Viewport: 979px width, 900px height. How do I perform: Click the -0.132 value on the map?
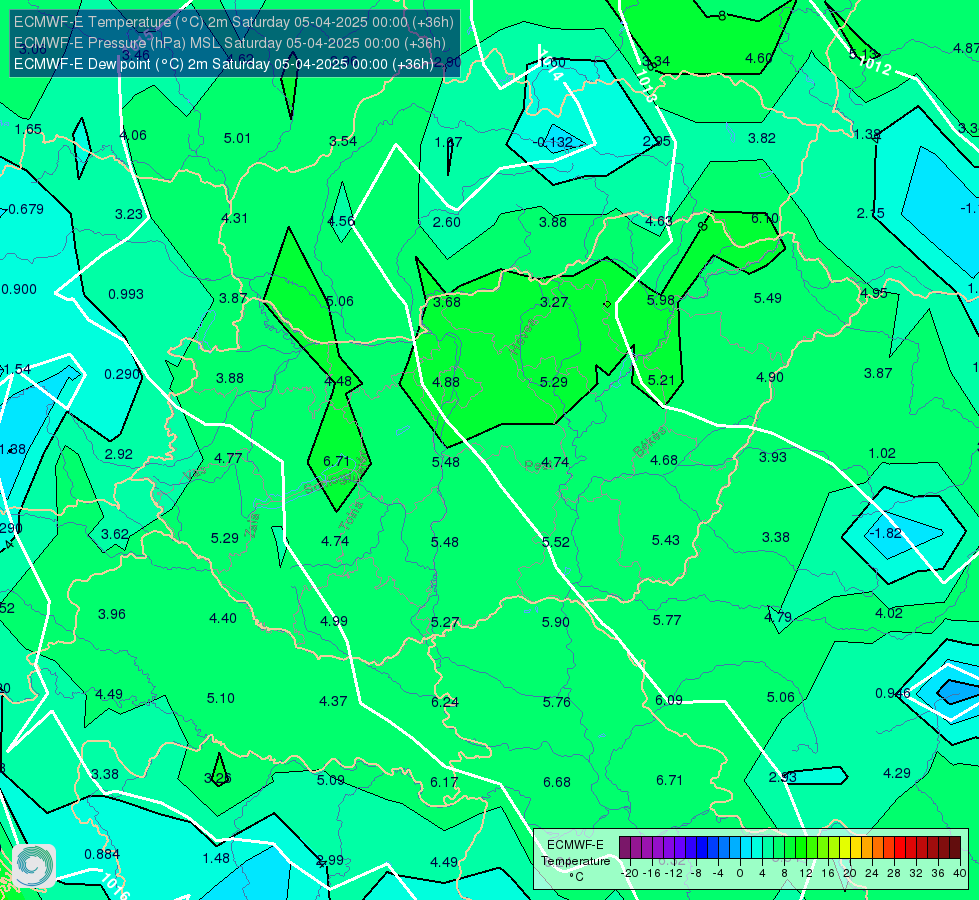[554, 142]
